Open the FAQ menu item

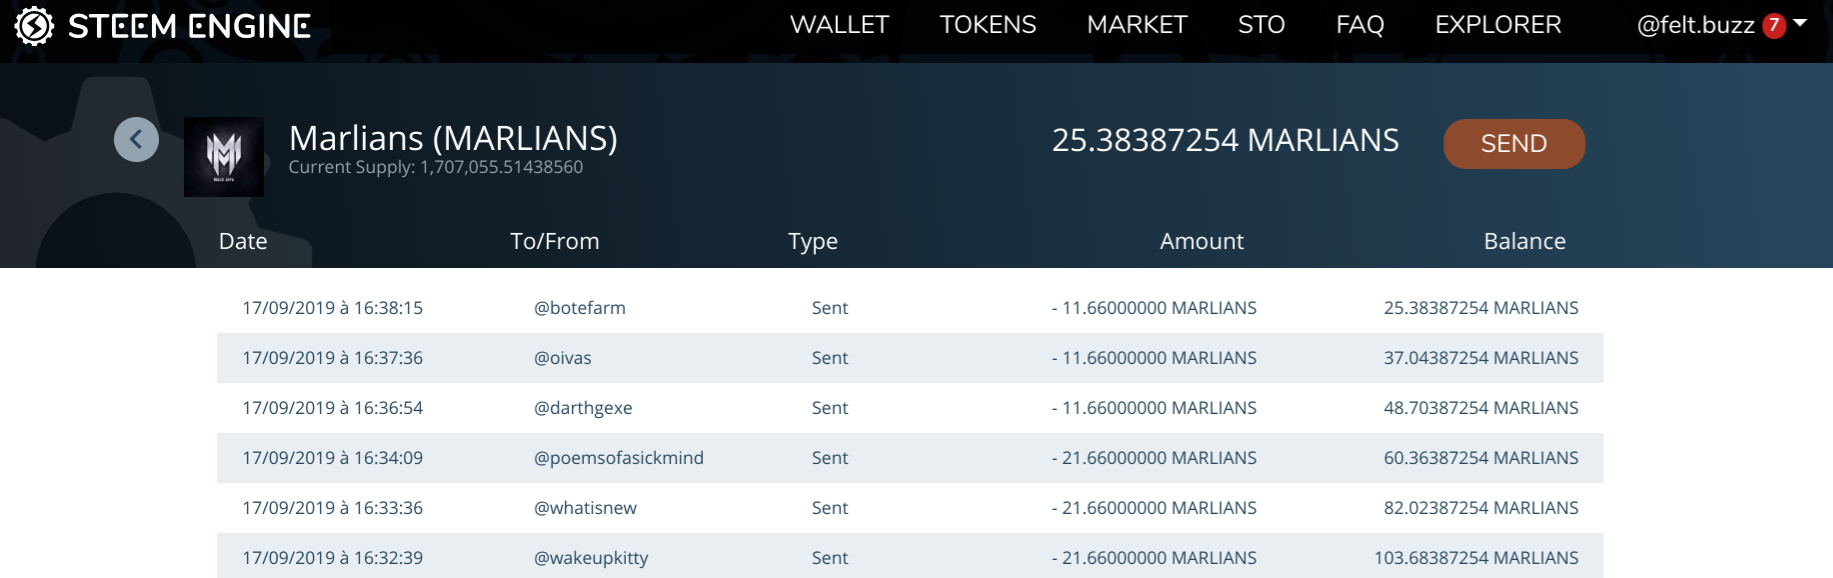click(1360, 25)
